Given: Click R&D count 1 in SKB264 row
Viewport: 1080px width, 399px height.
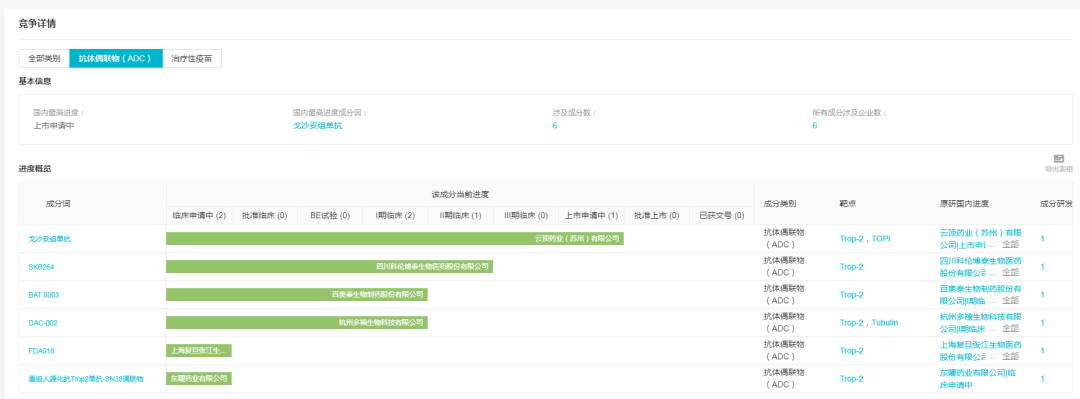Looking at the screenshot, I should 1043,267.
